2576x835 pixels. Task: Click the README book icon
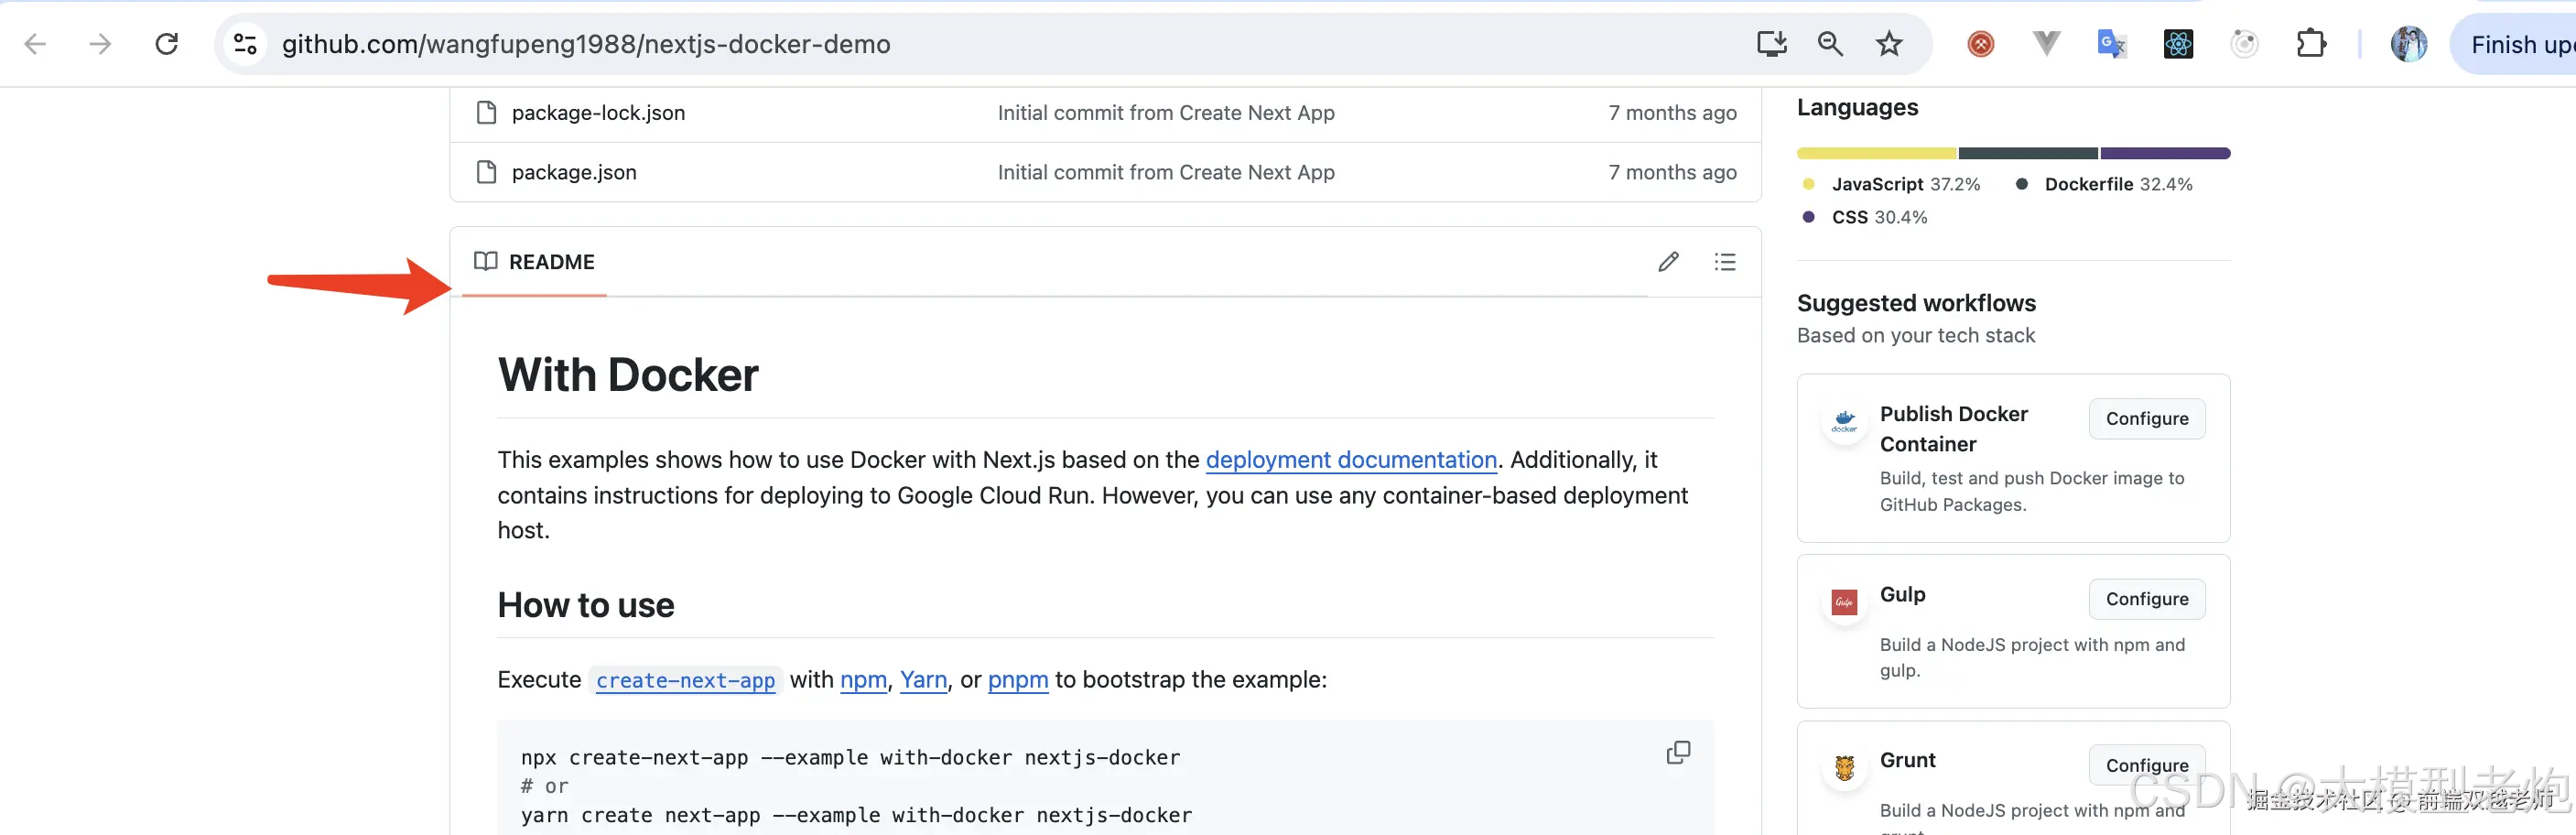[x=485, y=261]
